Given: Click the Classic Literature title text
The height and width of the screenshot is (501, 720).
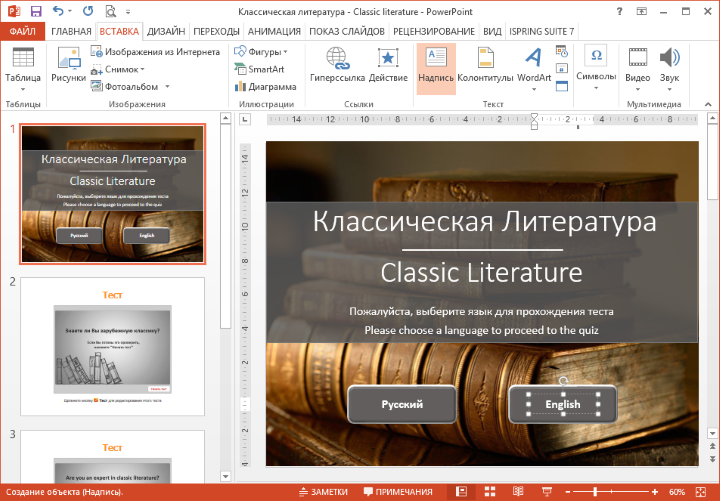Looking at the screenshot, I should tap(481, 272).
